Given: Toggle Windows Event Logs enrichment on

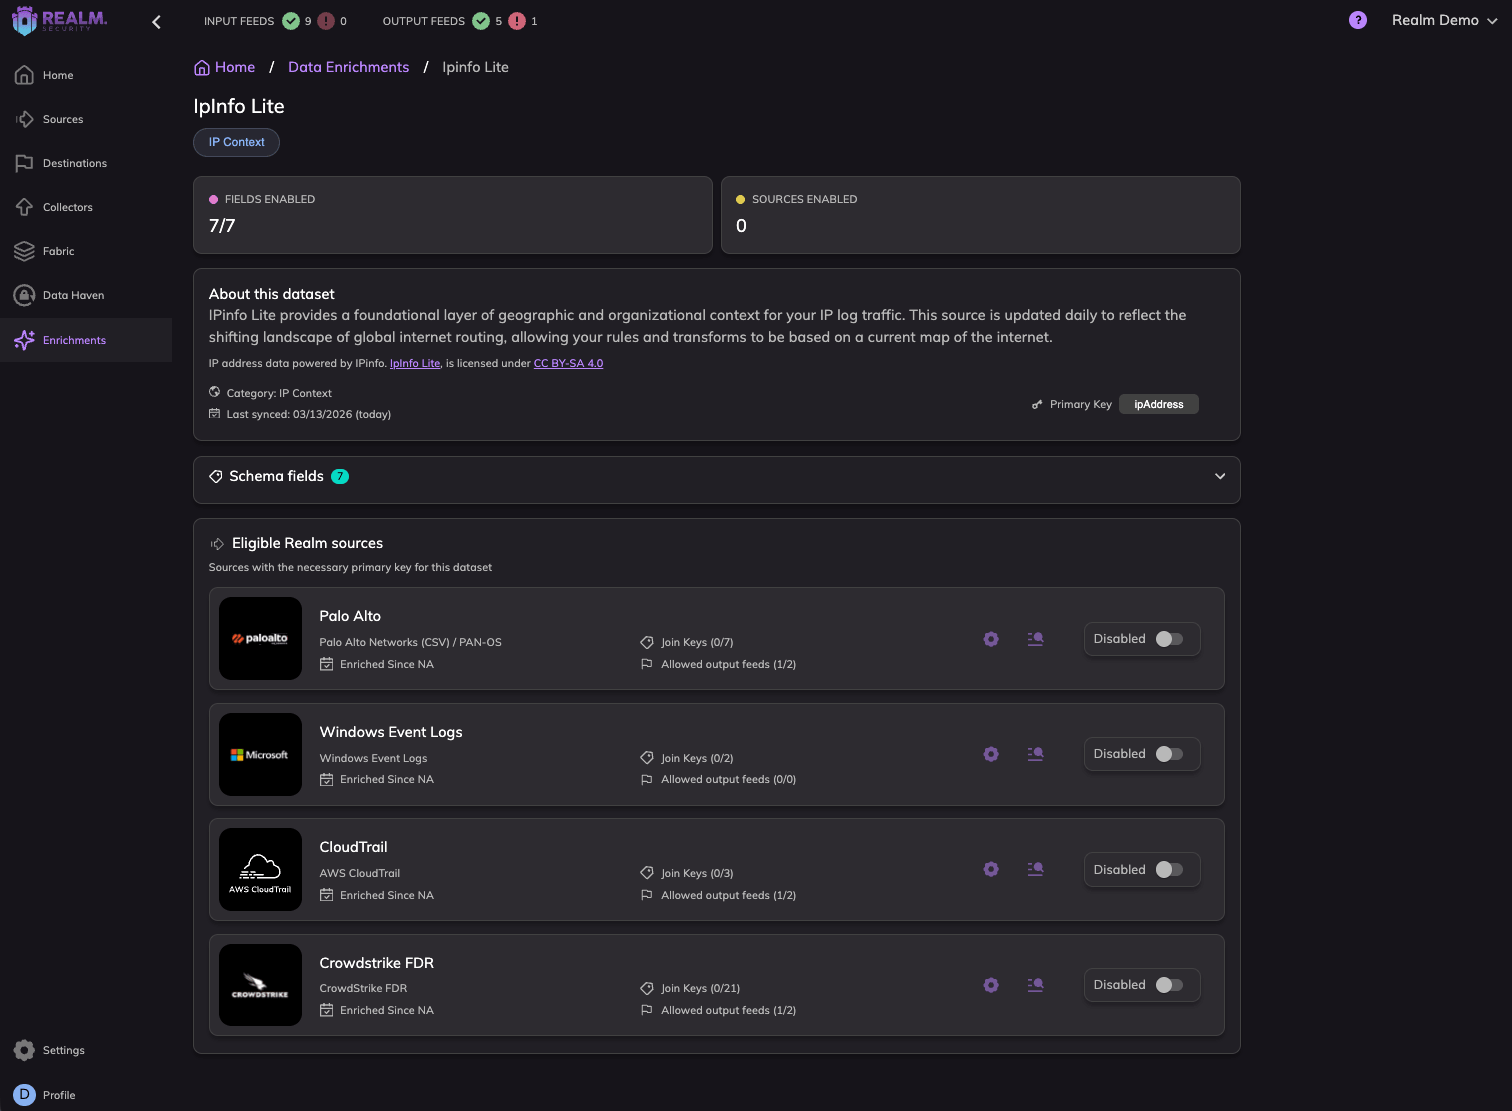Looking at the screenshot, I should pos(1169,754).
